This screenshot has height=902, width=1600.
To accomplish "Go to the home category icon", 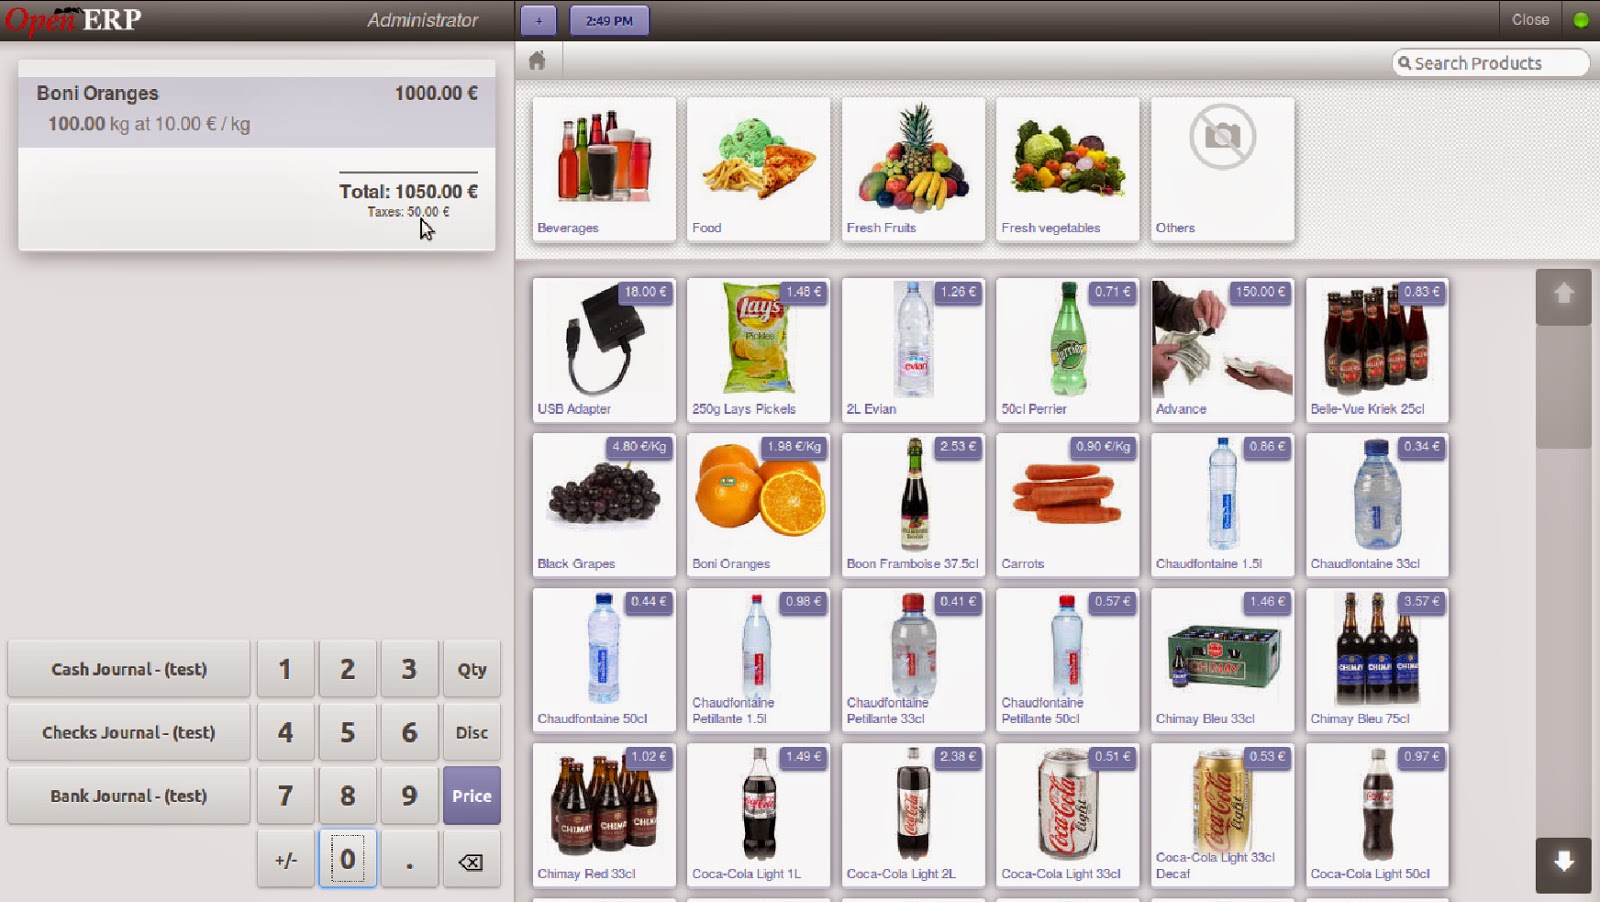I will (537, 61).
